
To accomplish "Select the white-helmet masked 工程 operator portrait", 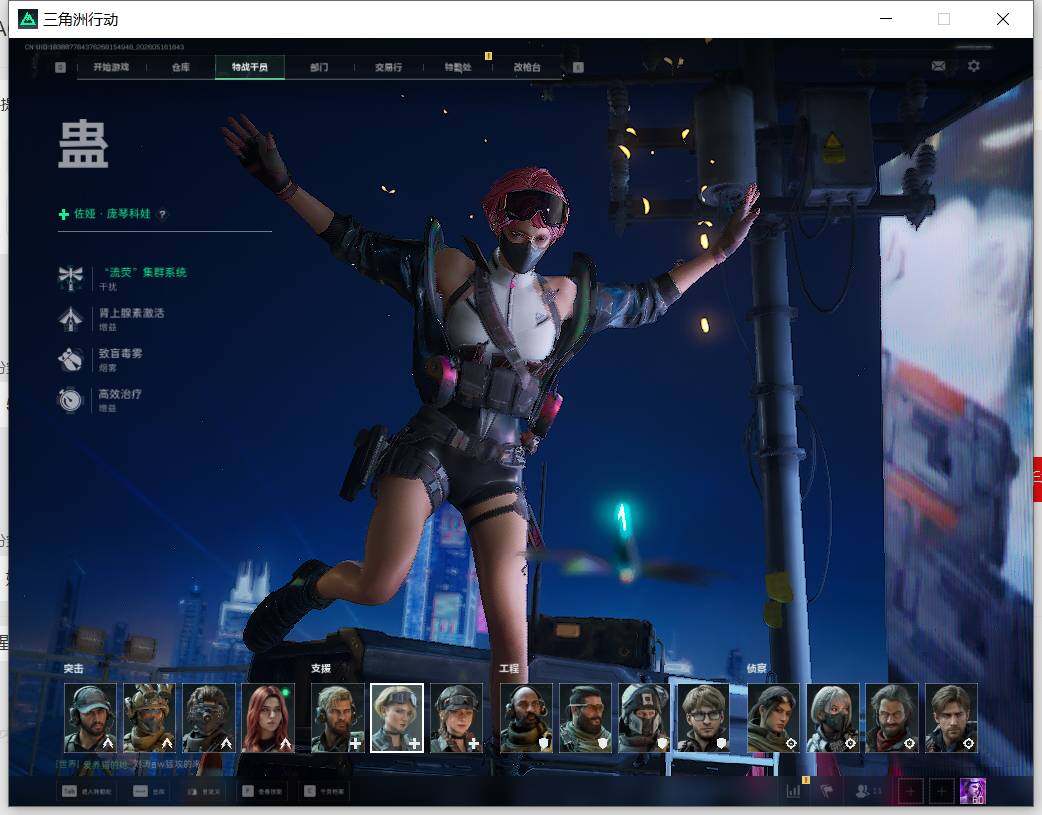I will (x=644, y=718).
